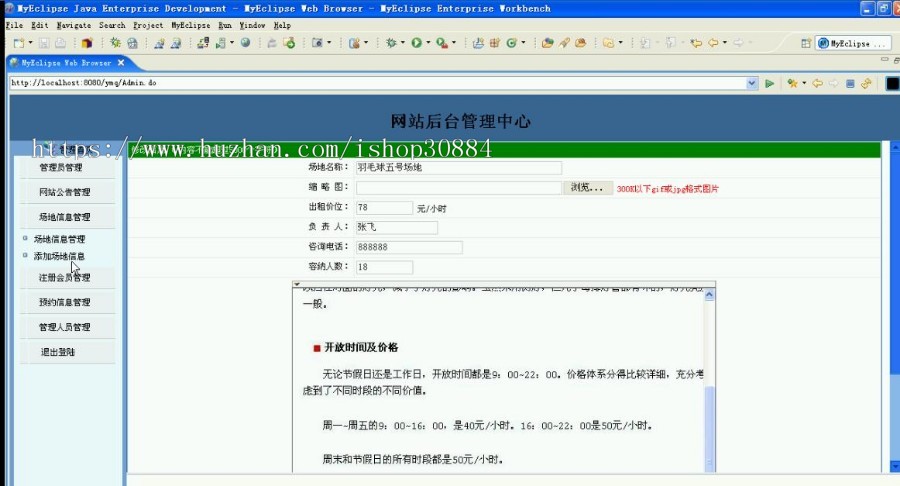
Task: Open the favorites star dropdown arrow
Action: tap(804, 84)
